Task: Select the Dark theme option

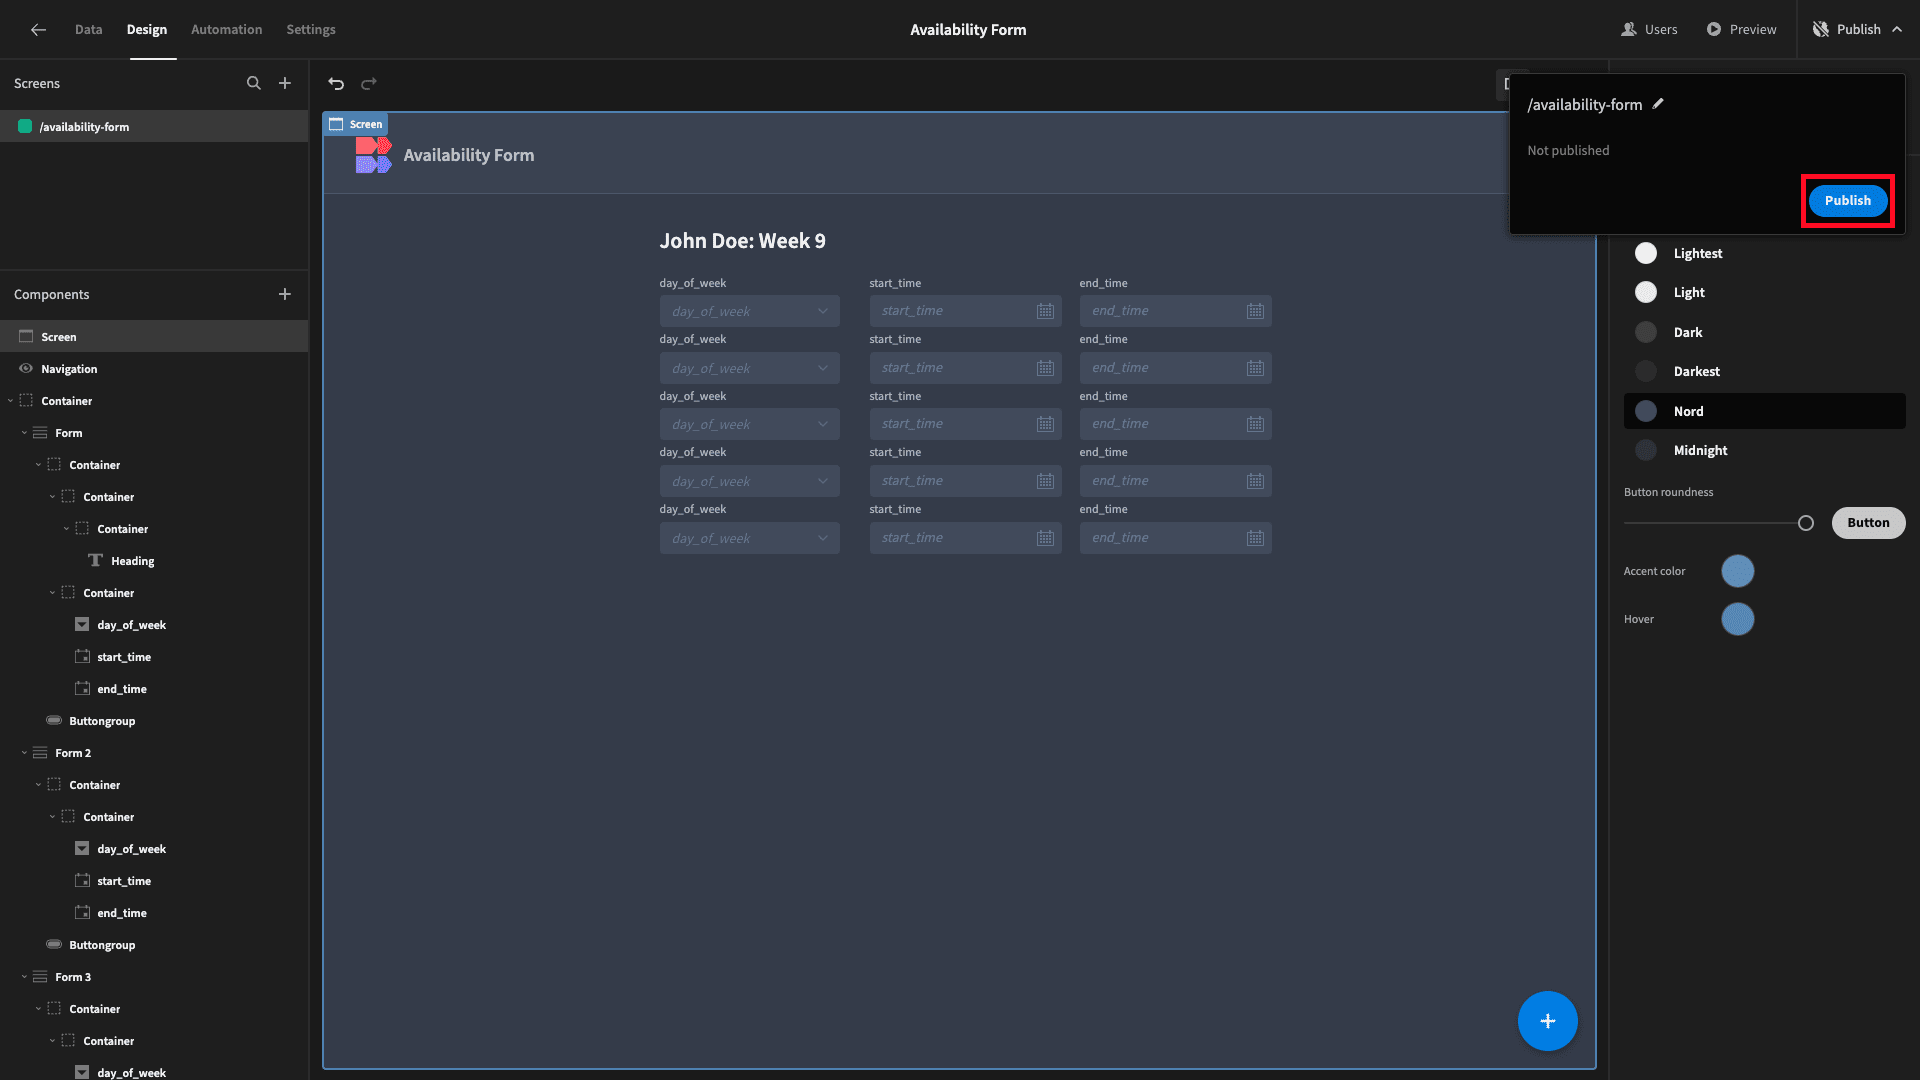Action: 1764,332
